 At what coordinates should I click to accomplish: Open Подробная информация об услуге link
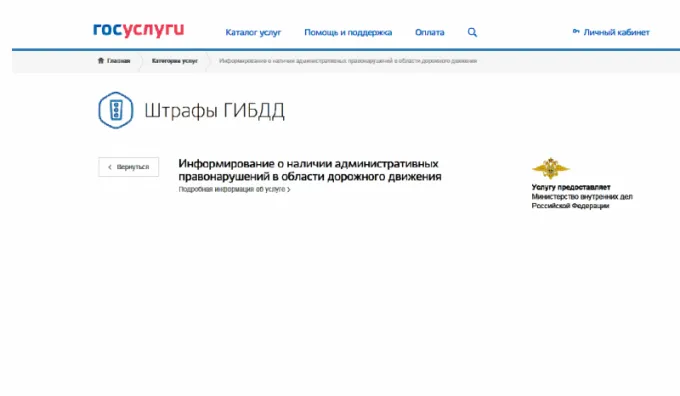coord(232,190)
